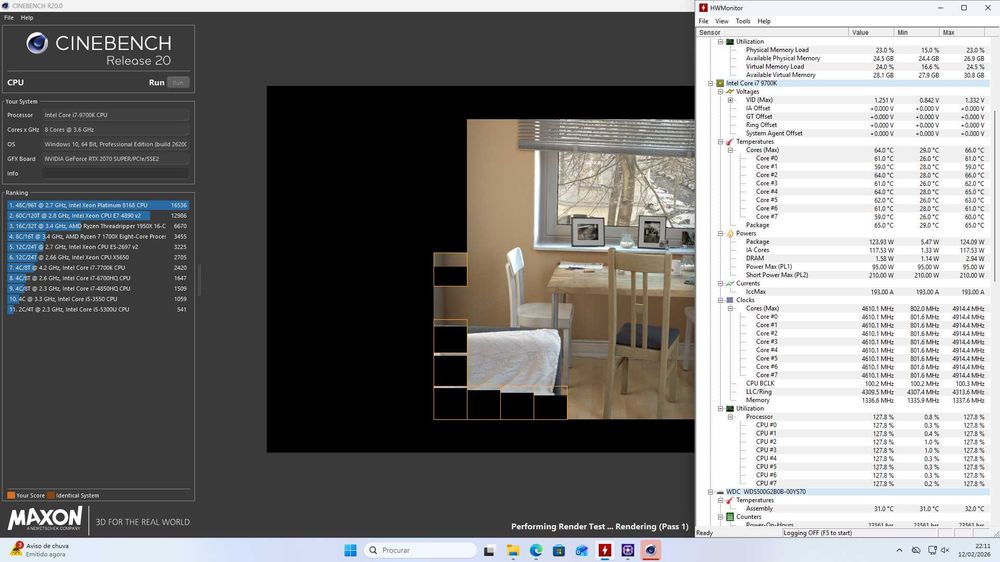Click the CPU Run button in Cinebench
Viewport: 1000px width, 562px height.
178,82
